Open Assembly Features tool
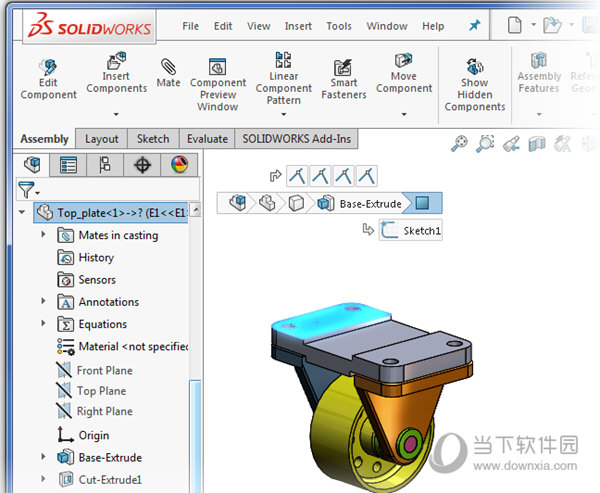This screenshot has width=600, height=493. 539,73
